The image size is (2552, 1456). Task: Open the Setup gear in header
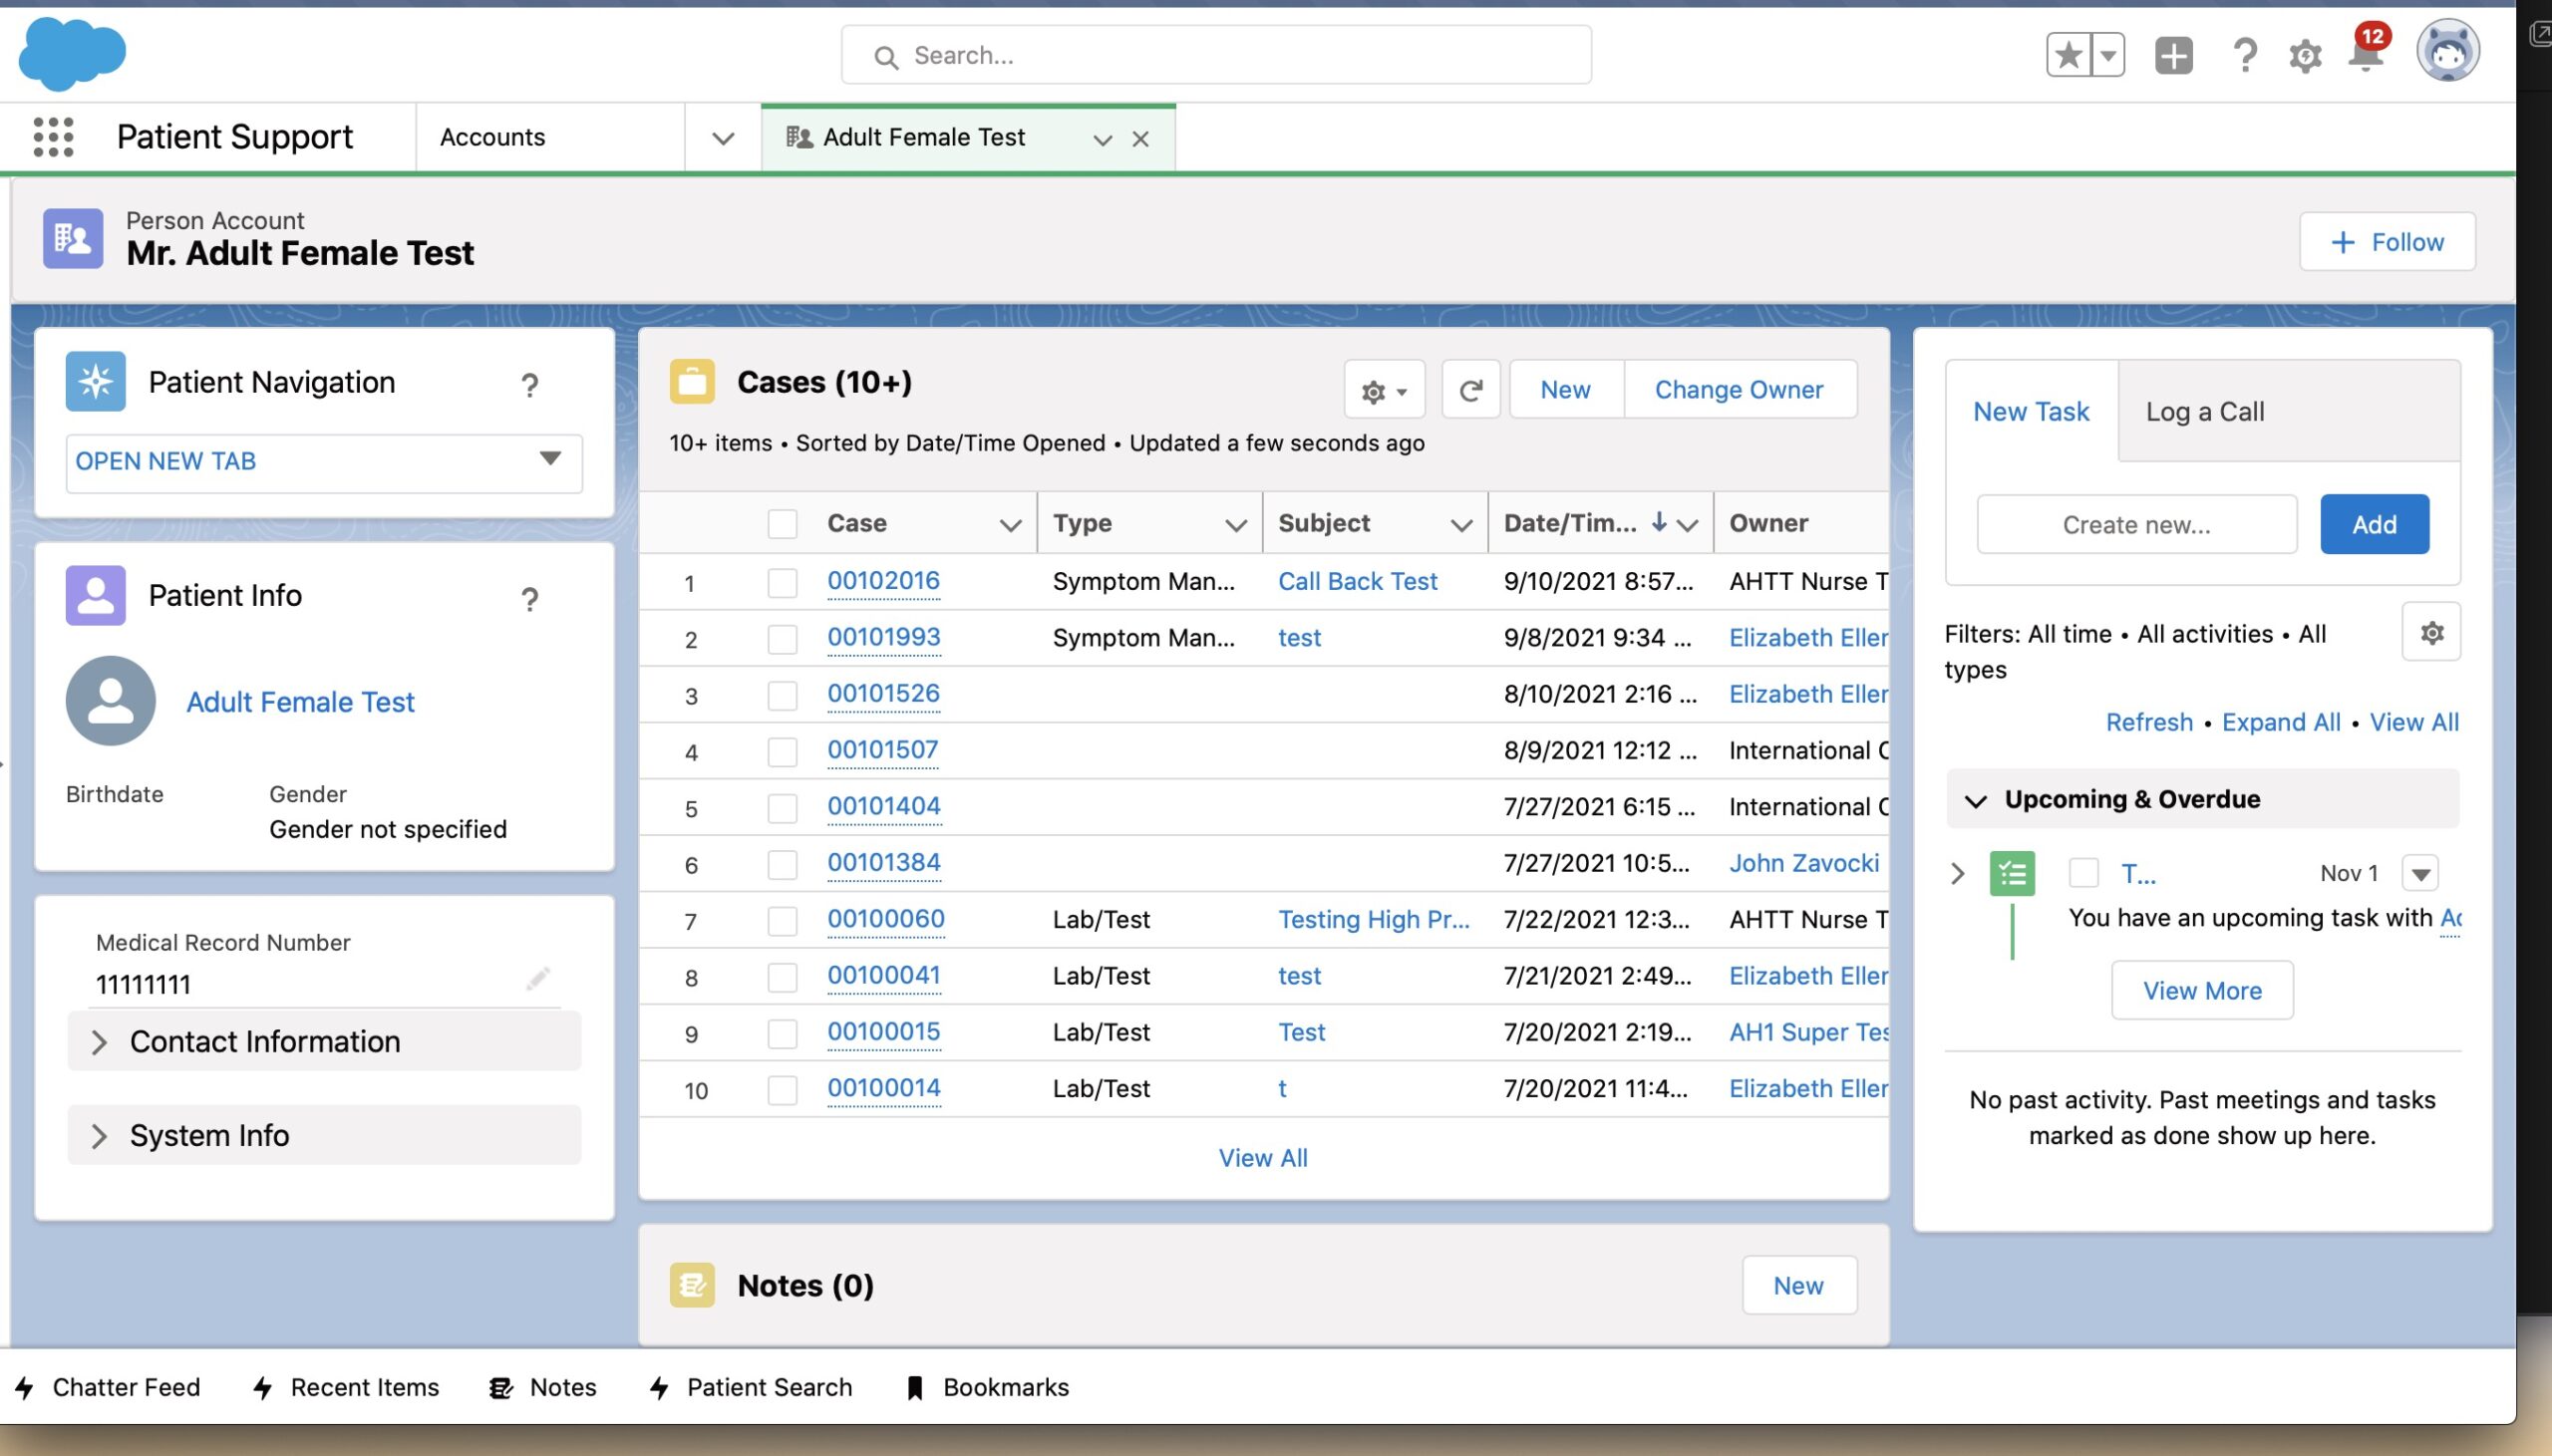point(2305,56)
